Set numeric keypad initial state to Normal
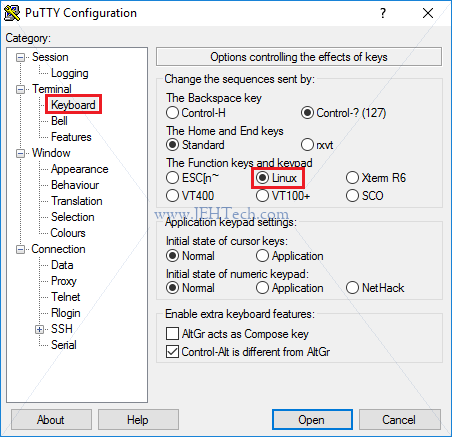The width and height of the screenshot is (452, 437). [x=190, y=288]
